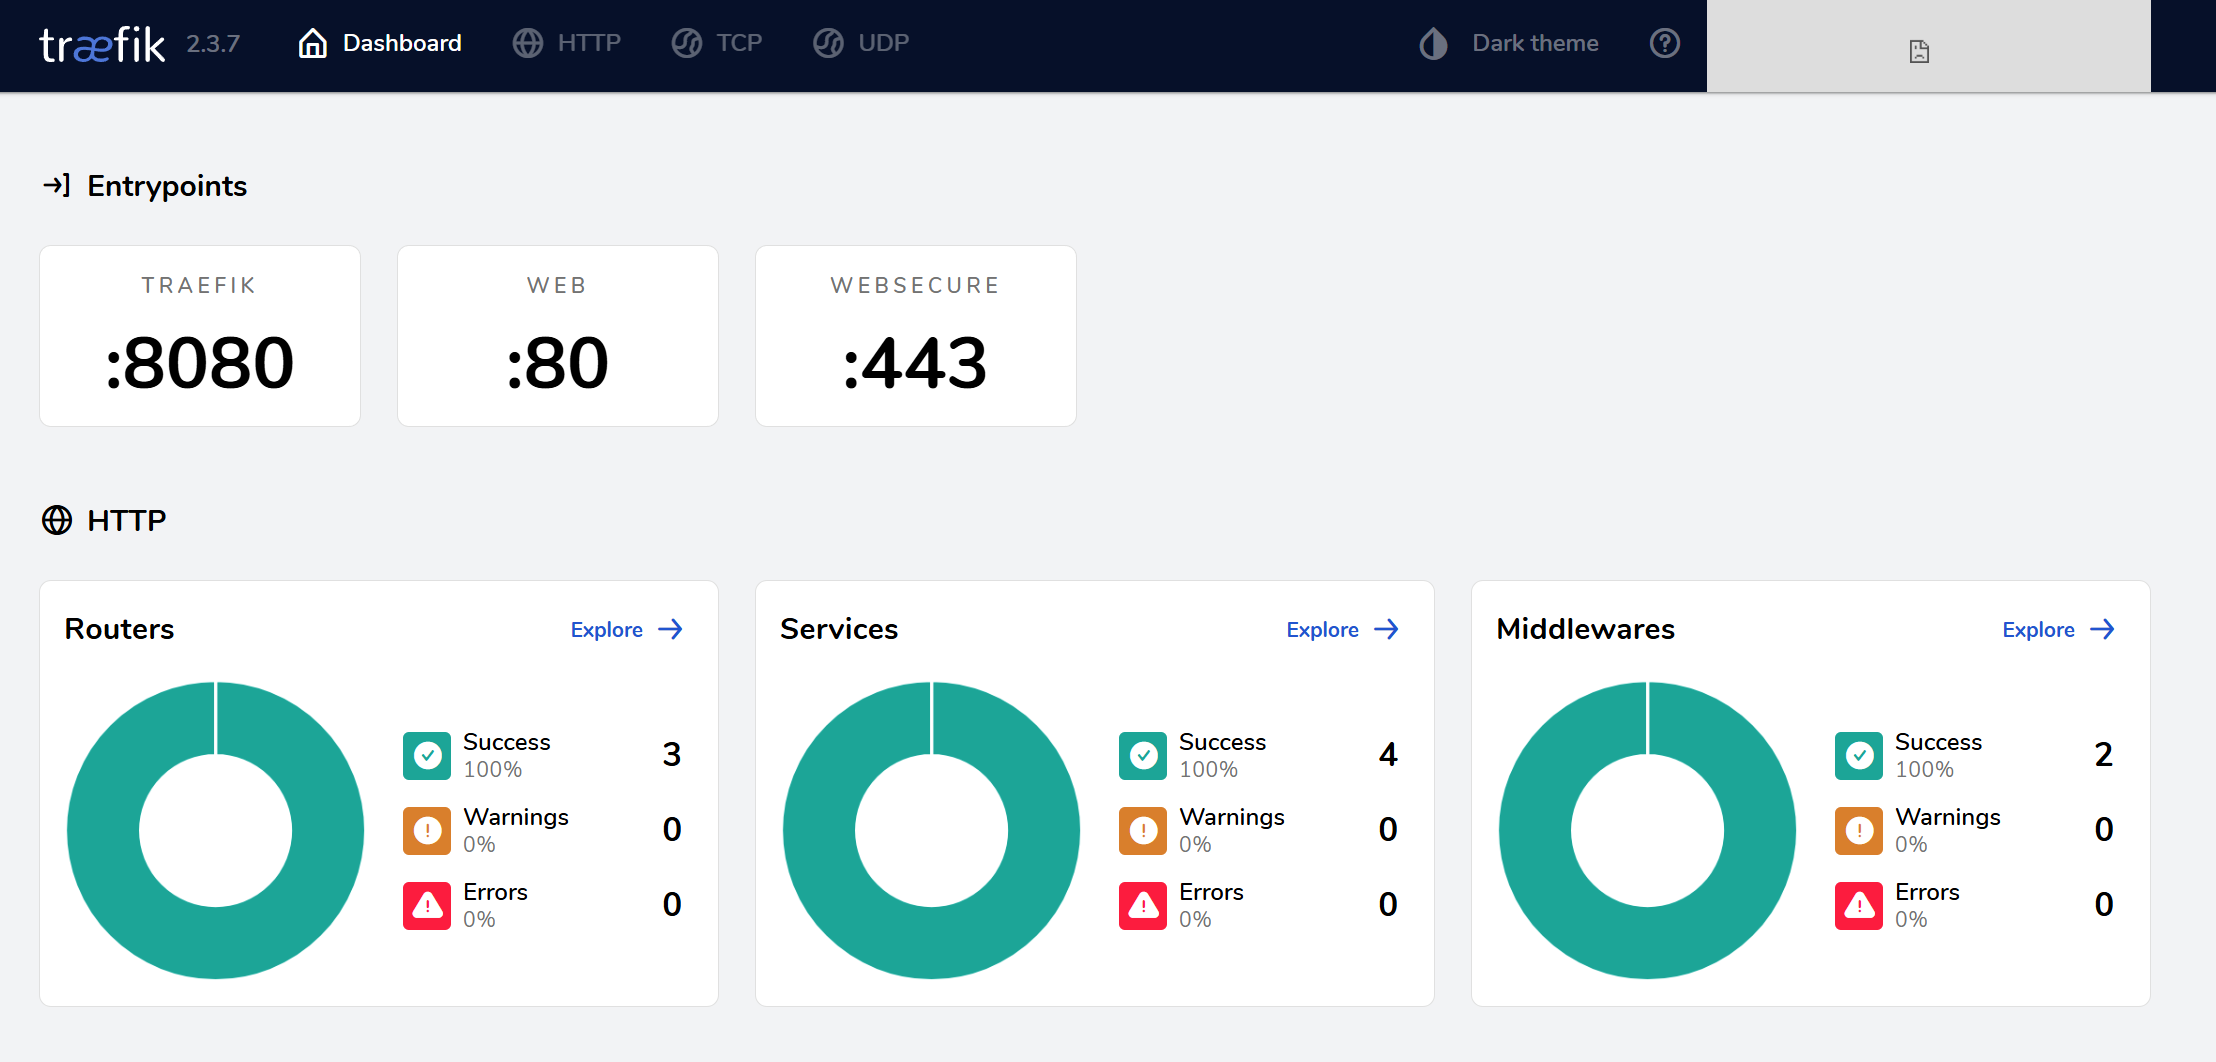This screenshot has height=1062, width=2216.
Task: Click the Services Errors count 0
Action: coord(1388,905)
